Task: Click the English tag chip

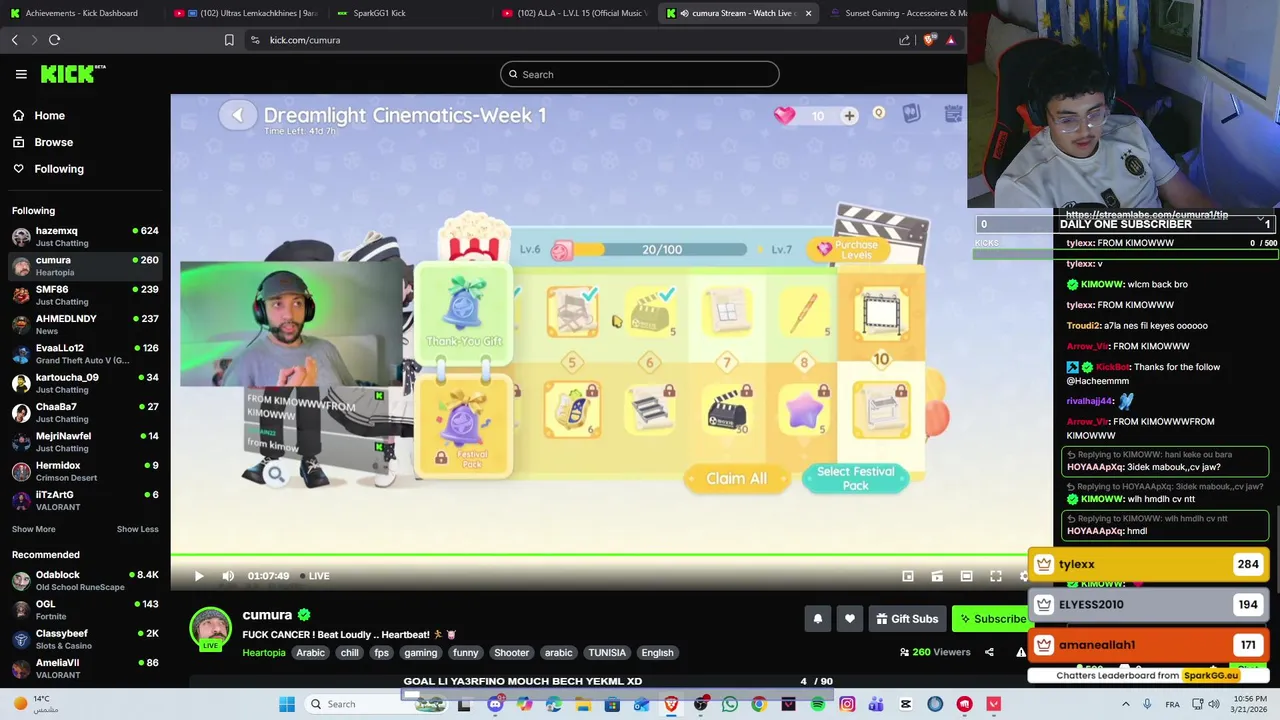Action: click(657, 653)
